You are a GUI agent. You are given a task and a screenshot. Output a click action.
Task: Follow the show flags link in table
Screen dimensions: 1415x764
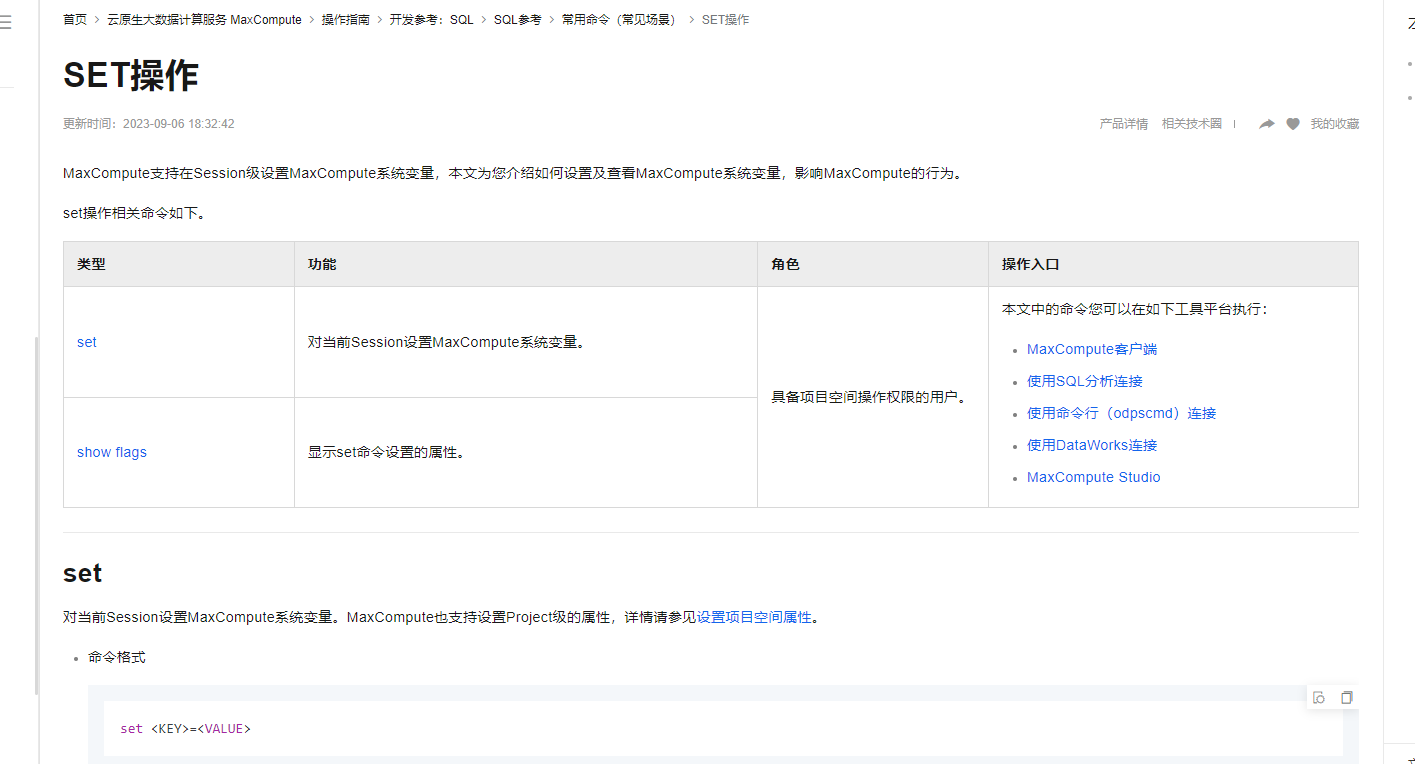point(112,452)
